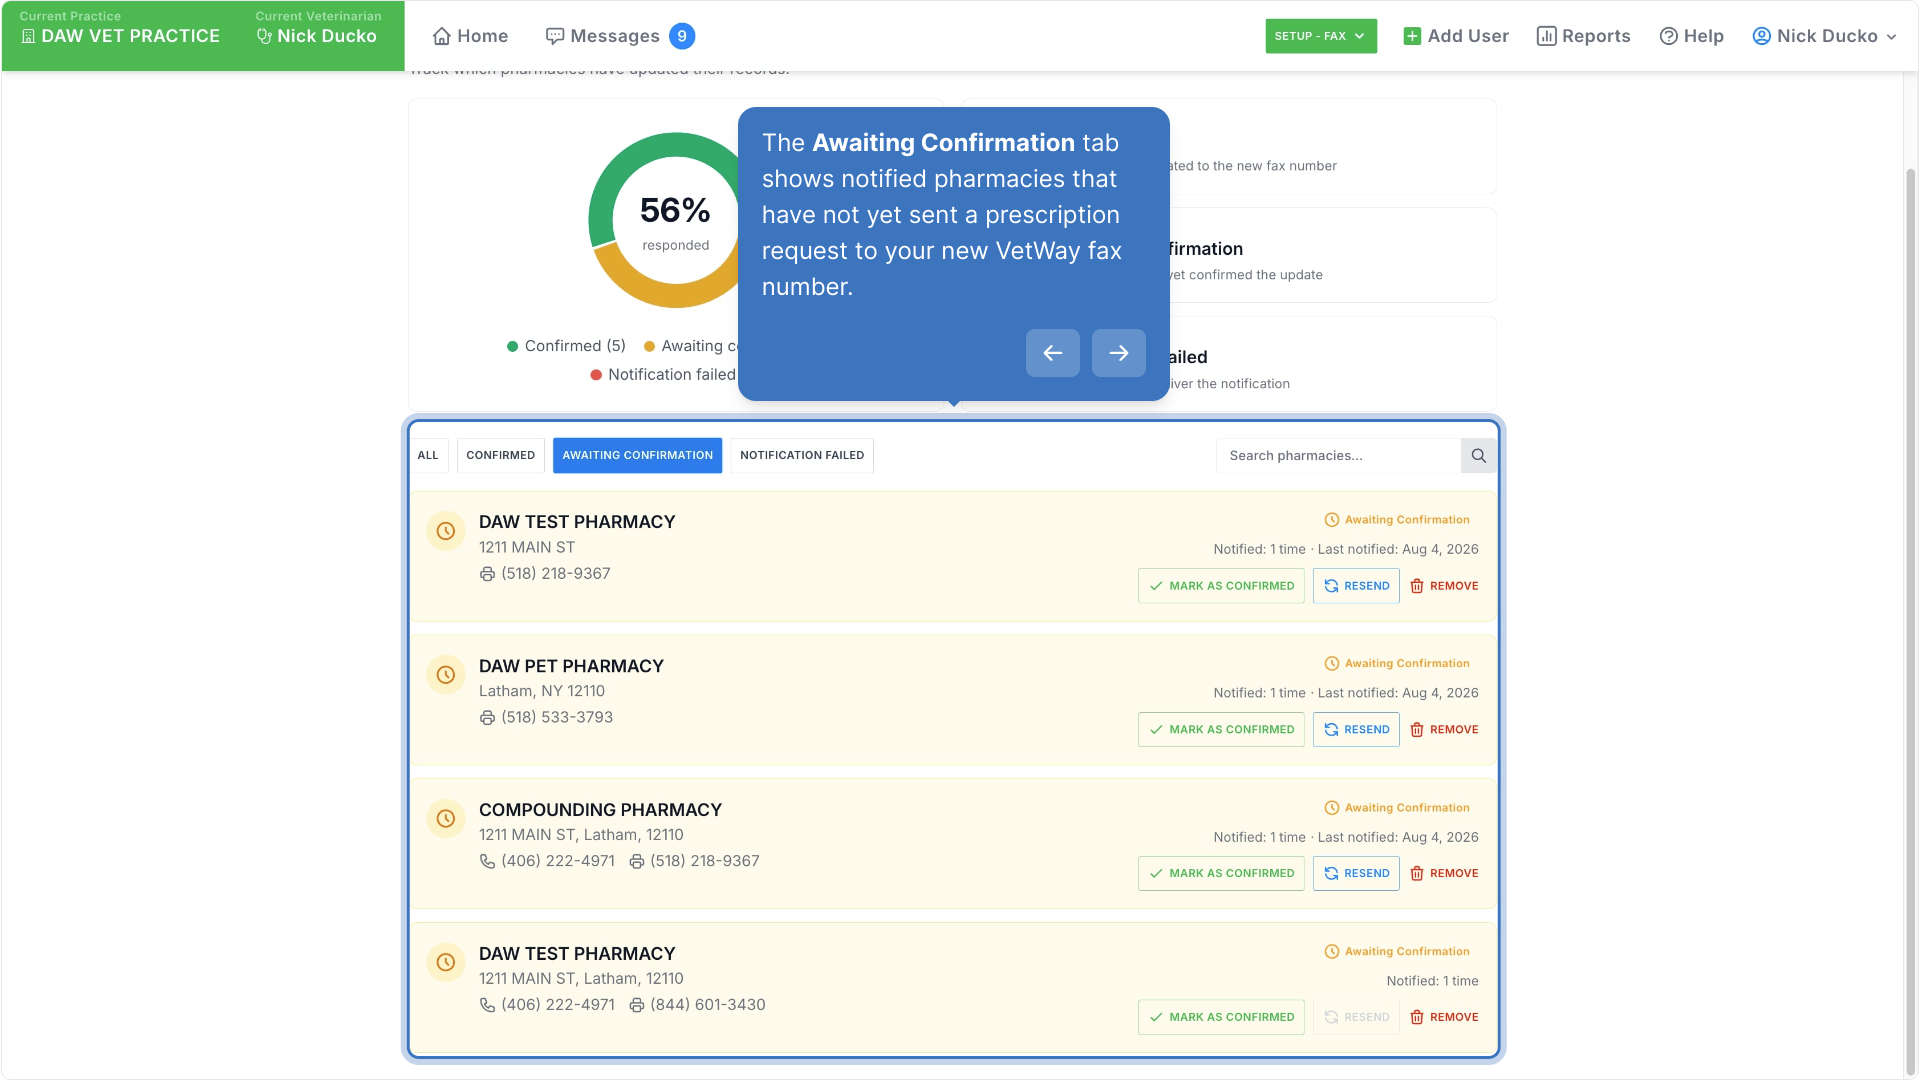Click the unread messages badge showing 9
Image resolution: width=1920 pixels, height=1080 pixels.
point(682,36)
